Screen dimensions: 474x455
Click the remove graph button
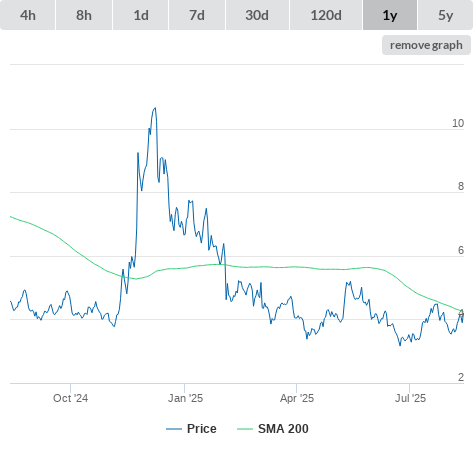(426, 45)
